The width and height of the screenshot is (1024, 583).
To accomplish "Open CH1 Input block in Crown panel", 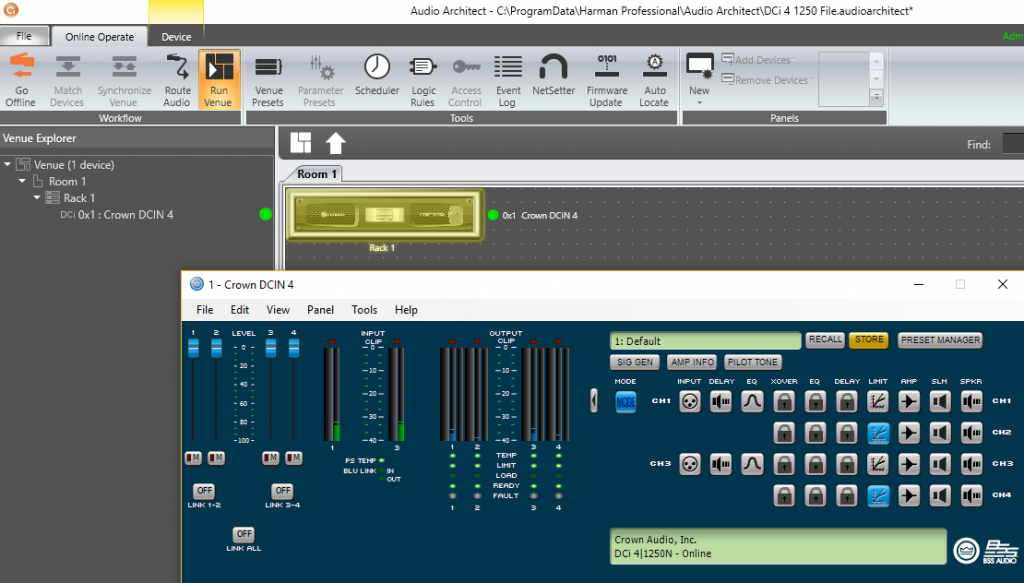I will pos(690,402).
